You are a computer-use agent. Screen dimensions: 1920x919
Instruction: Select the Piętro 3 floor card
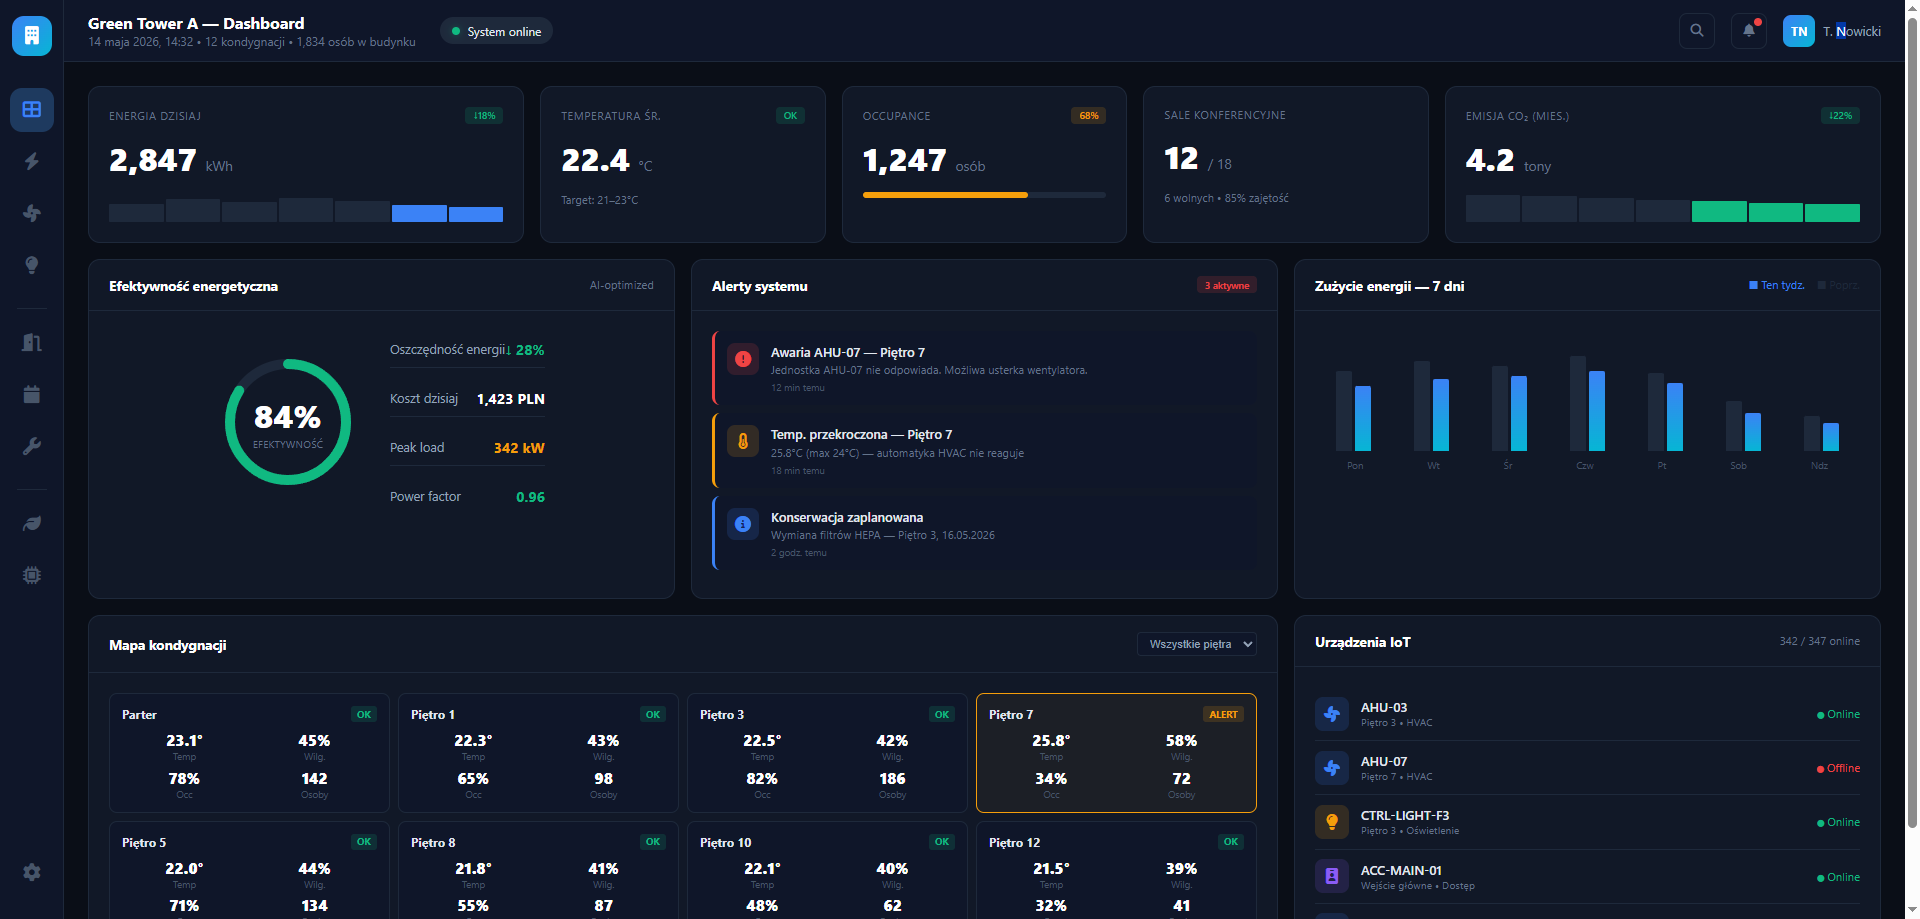827,753
